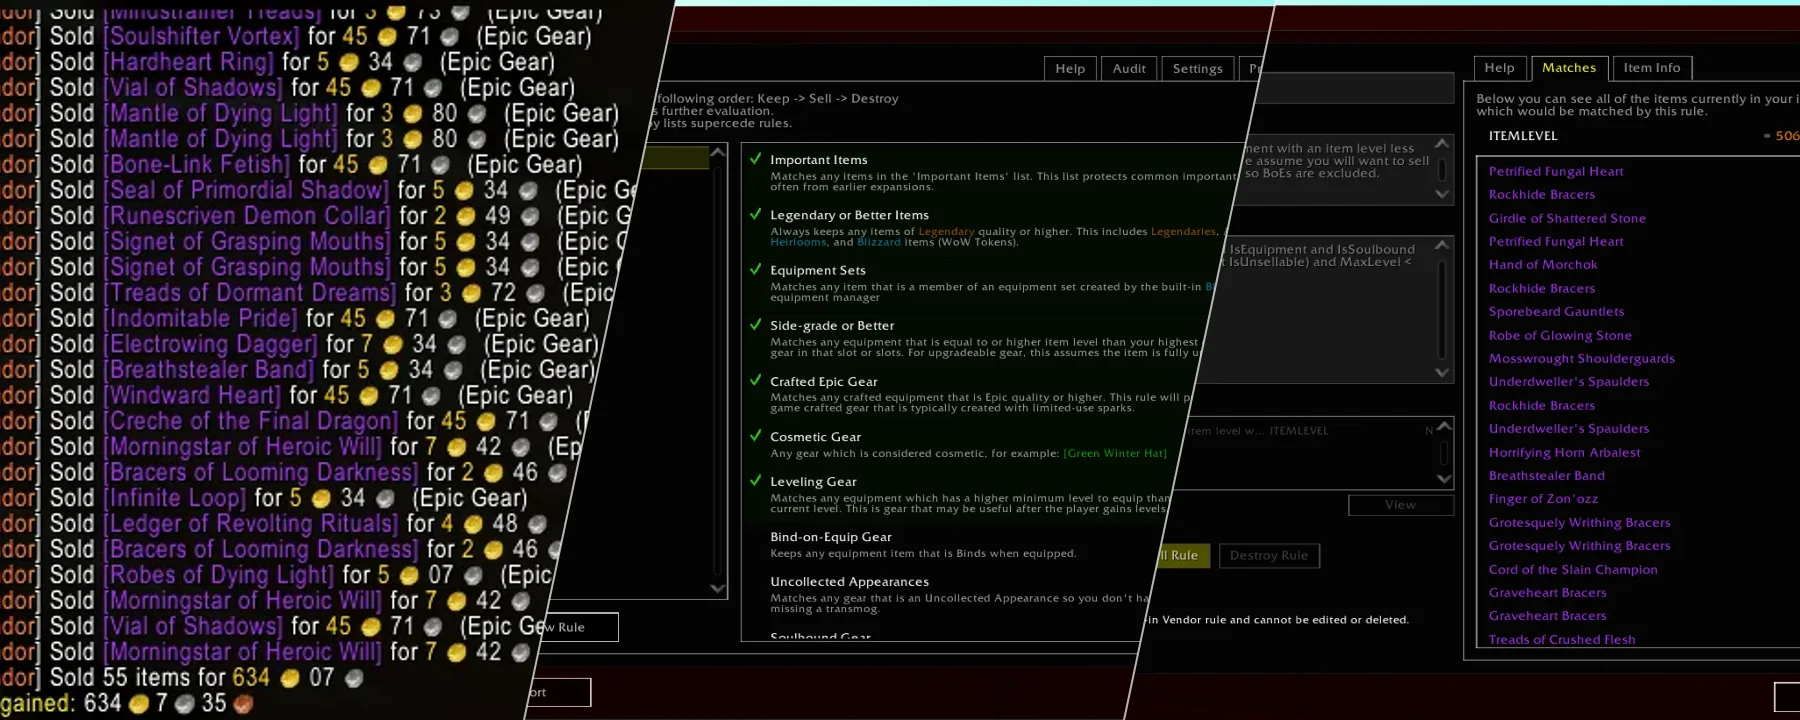Viewport: 1800px width, 720px height.
Task: Select Girdle of Shattered Stone in matches
Action: click(x=1567, y=218)
